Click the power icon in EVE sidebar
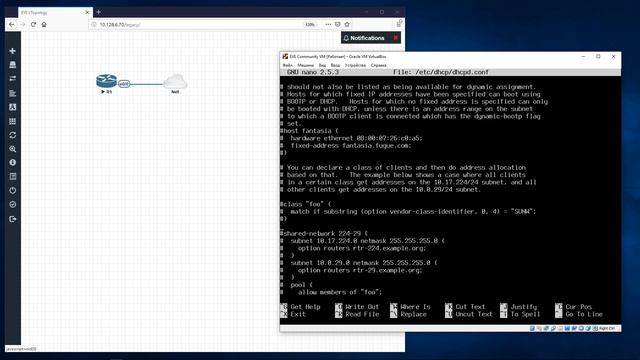The height and width of the screenshot is (360, 640). (13, 191)
